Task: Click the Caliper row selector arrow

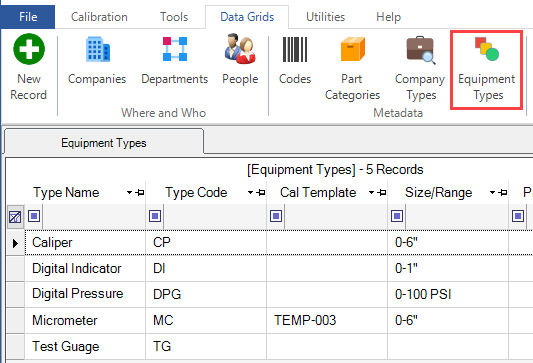Action: tap(15, 243)
